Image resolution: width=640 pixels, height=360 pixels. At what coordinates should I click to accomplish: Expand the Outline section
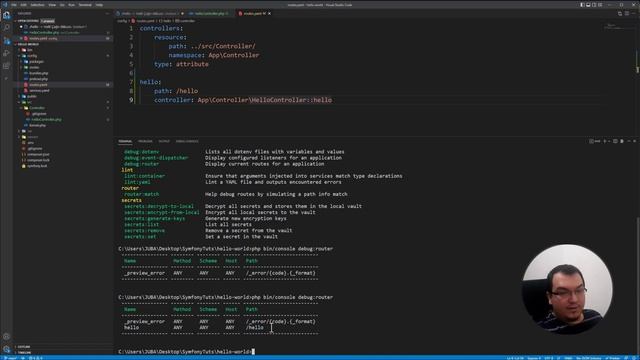(24, 347)
